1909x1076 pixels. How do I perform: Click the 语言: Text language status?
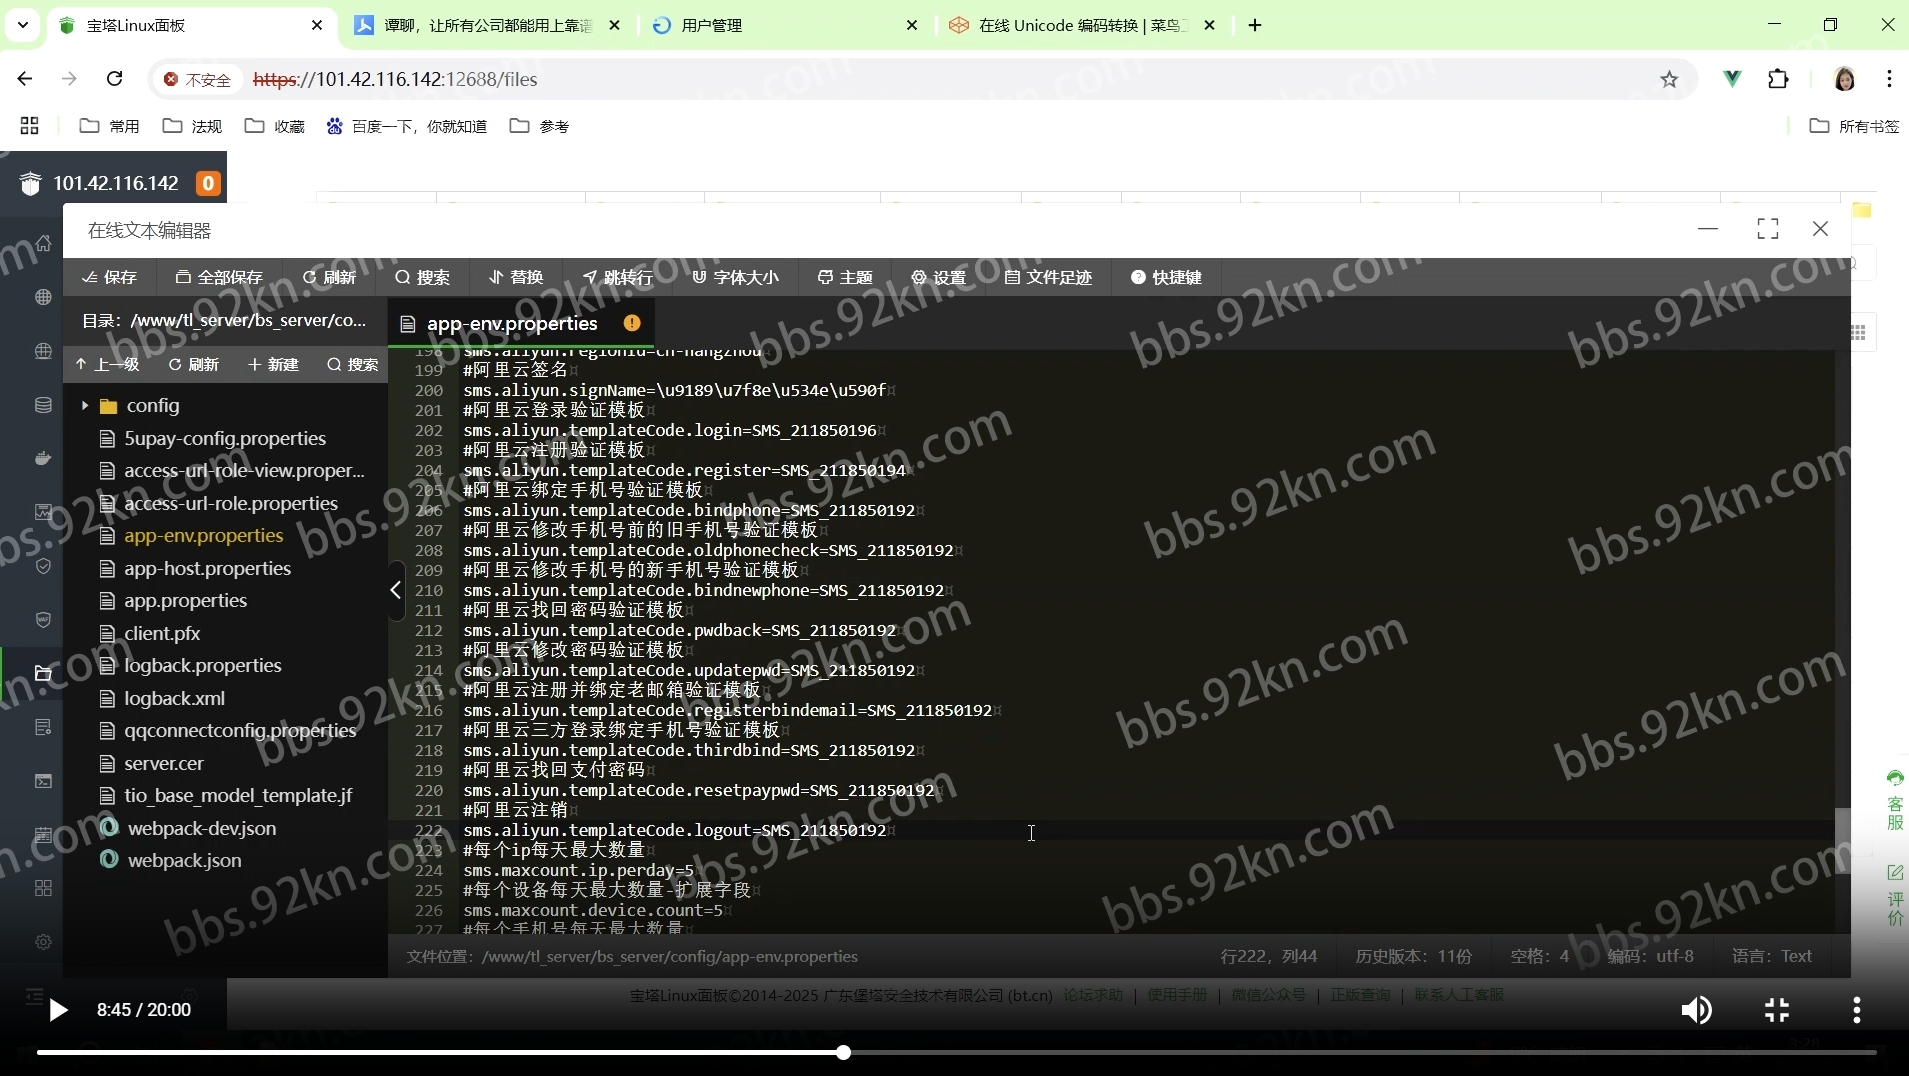[1772, 956]
